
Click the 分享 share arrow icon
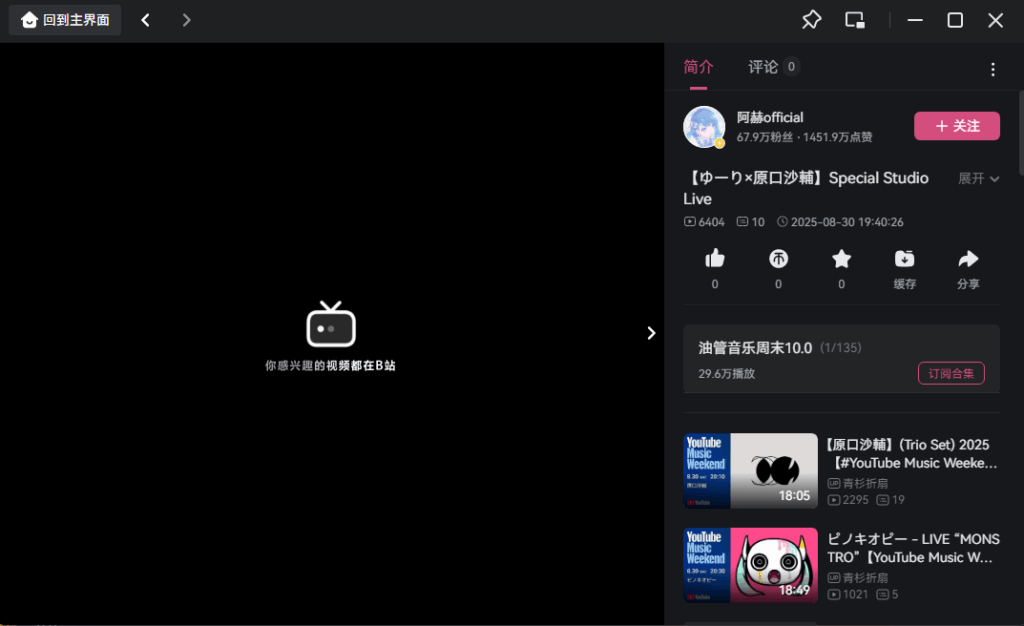[967, 259]
